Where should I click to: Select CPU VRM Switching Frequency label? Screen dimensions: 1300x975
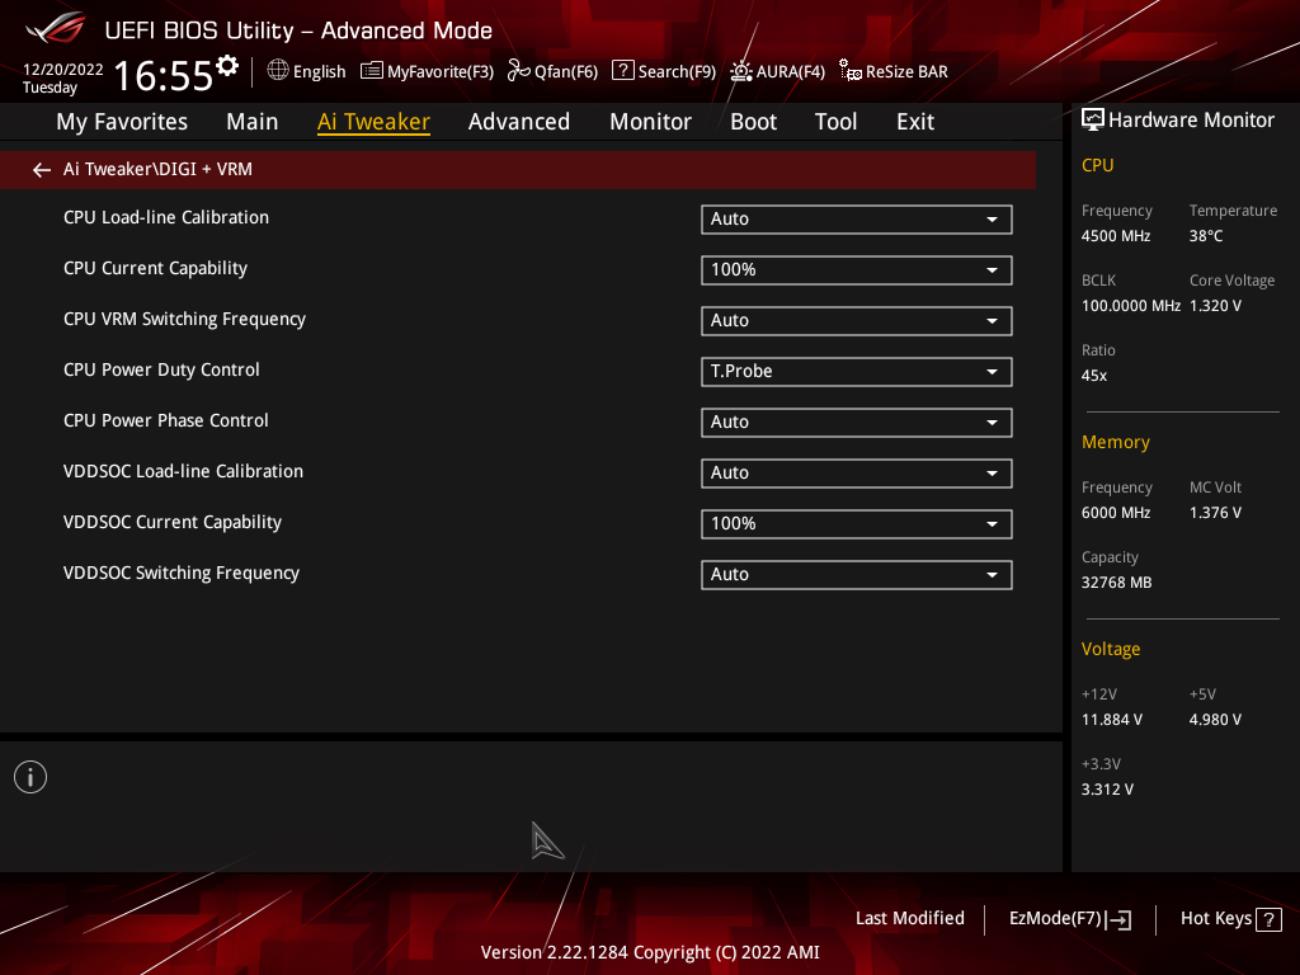(x=185, y=320)
